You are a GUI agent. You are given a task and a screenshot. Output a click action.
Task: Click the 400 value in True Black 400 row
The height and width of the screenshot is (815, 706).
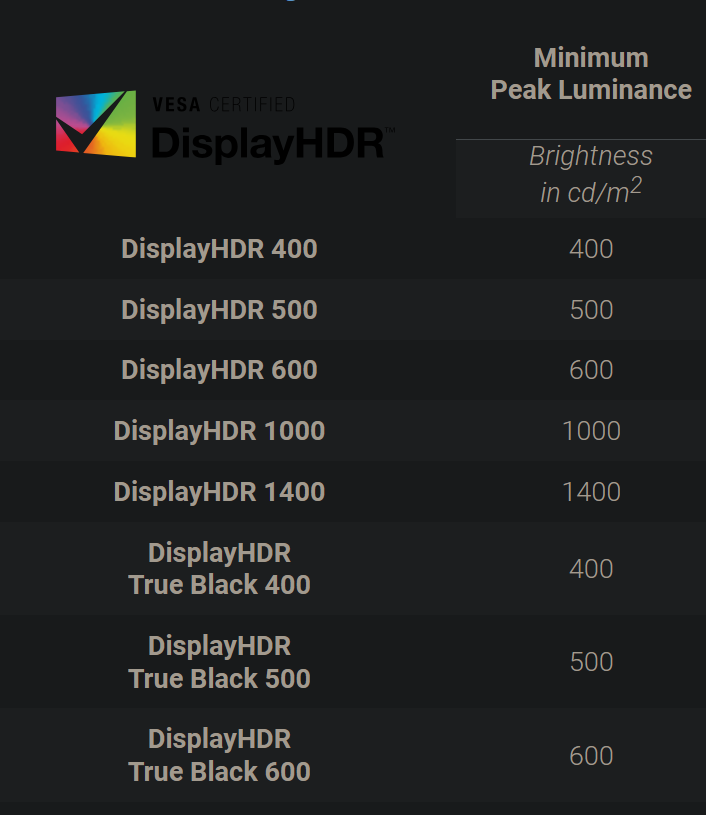pos(591,568)
